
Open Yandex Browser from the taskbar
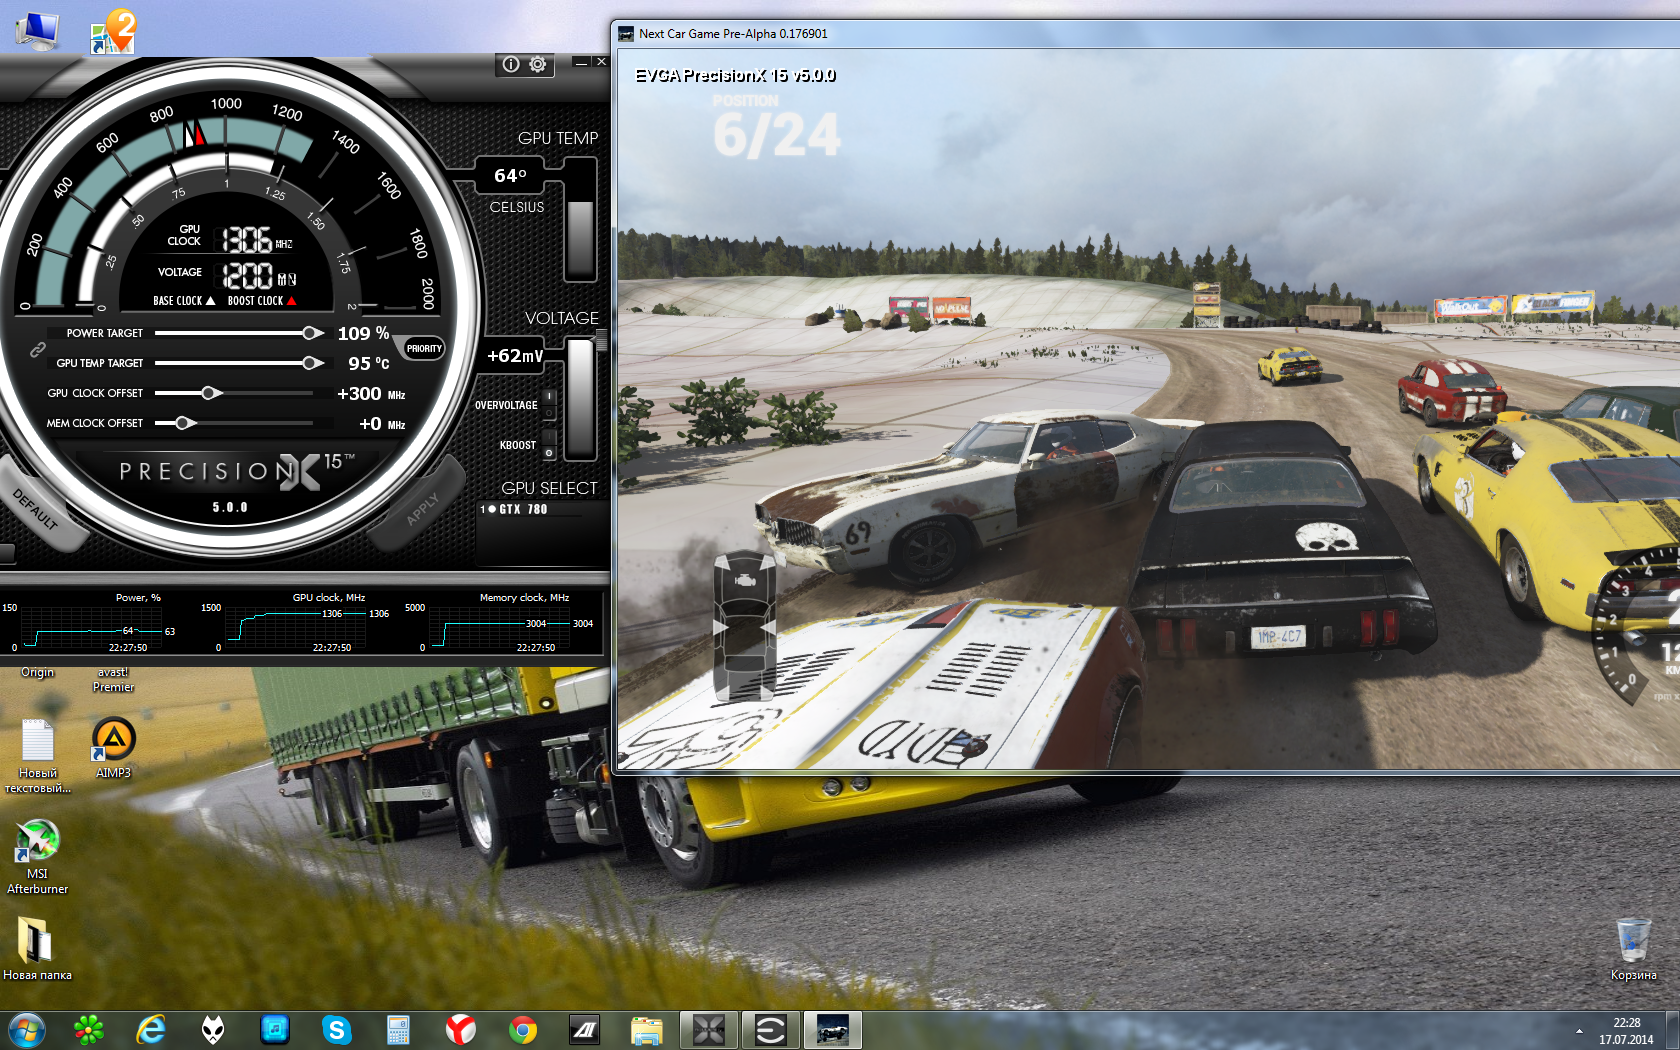461,1030
